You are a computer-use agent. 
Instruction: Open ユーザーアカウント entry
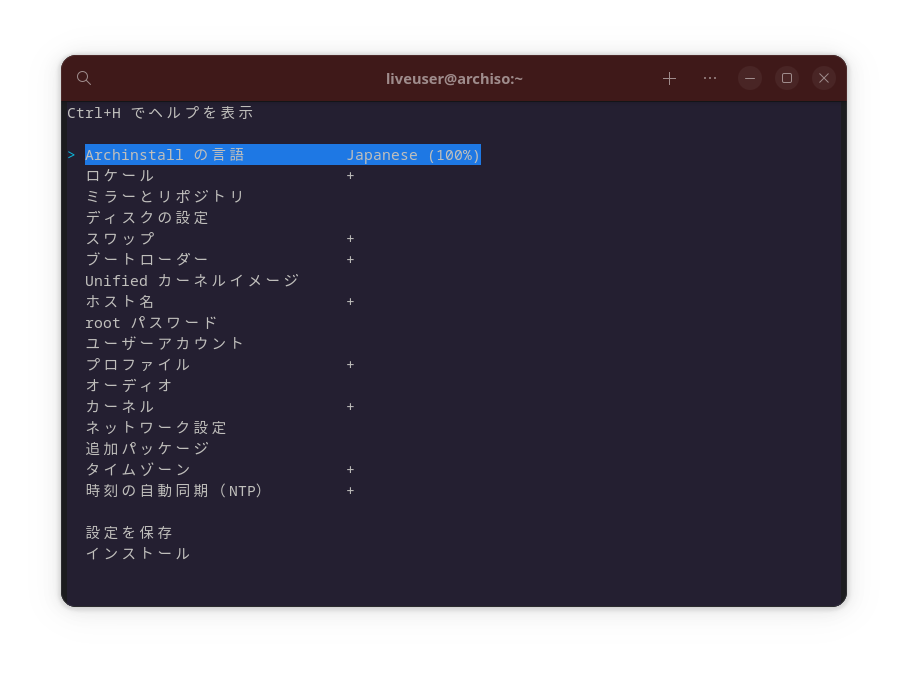pyautogui.click(x=164, y=343)
